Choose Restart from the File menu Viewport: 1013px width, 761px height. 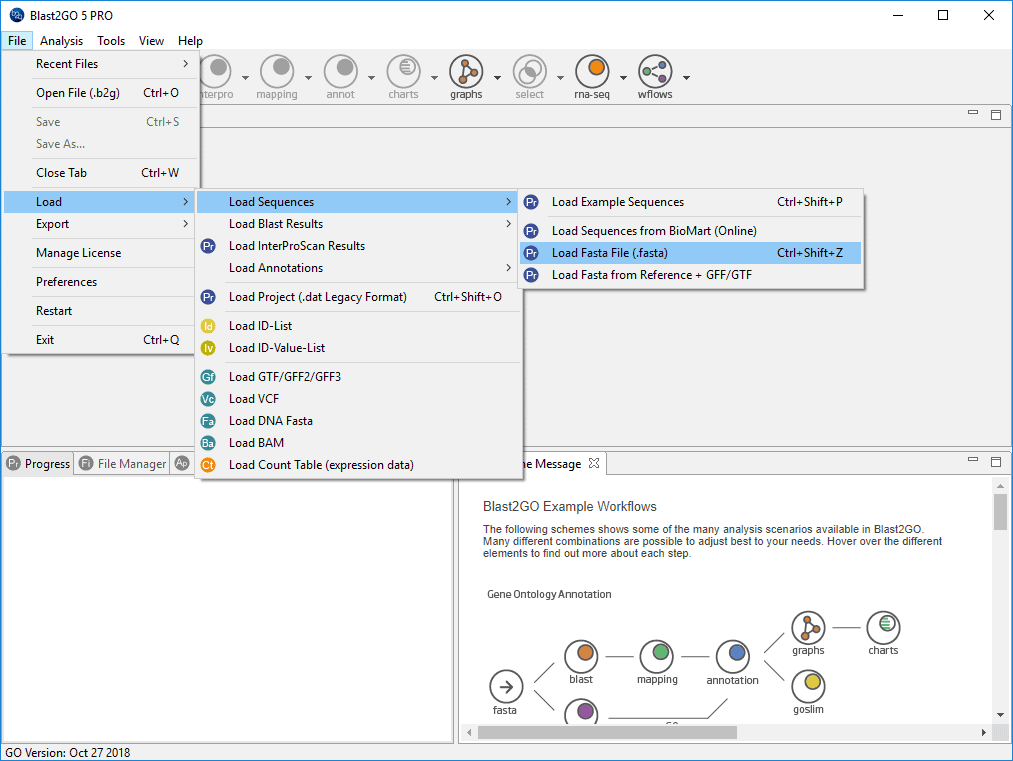(x=101, y=311)
